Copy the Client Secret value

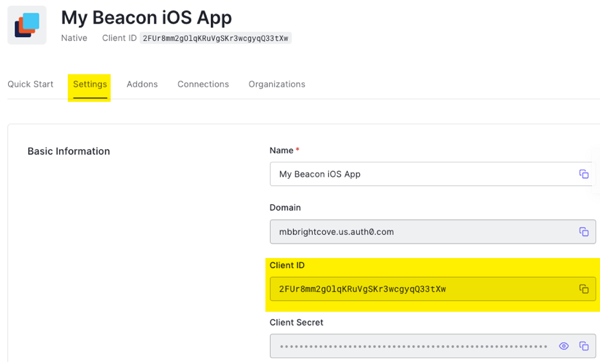[x=584, y=346]
